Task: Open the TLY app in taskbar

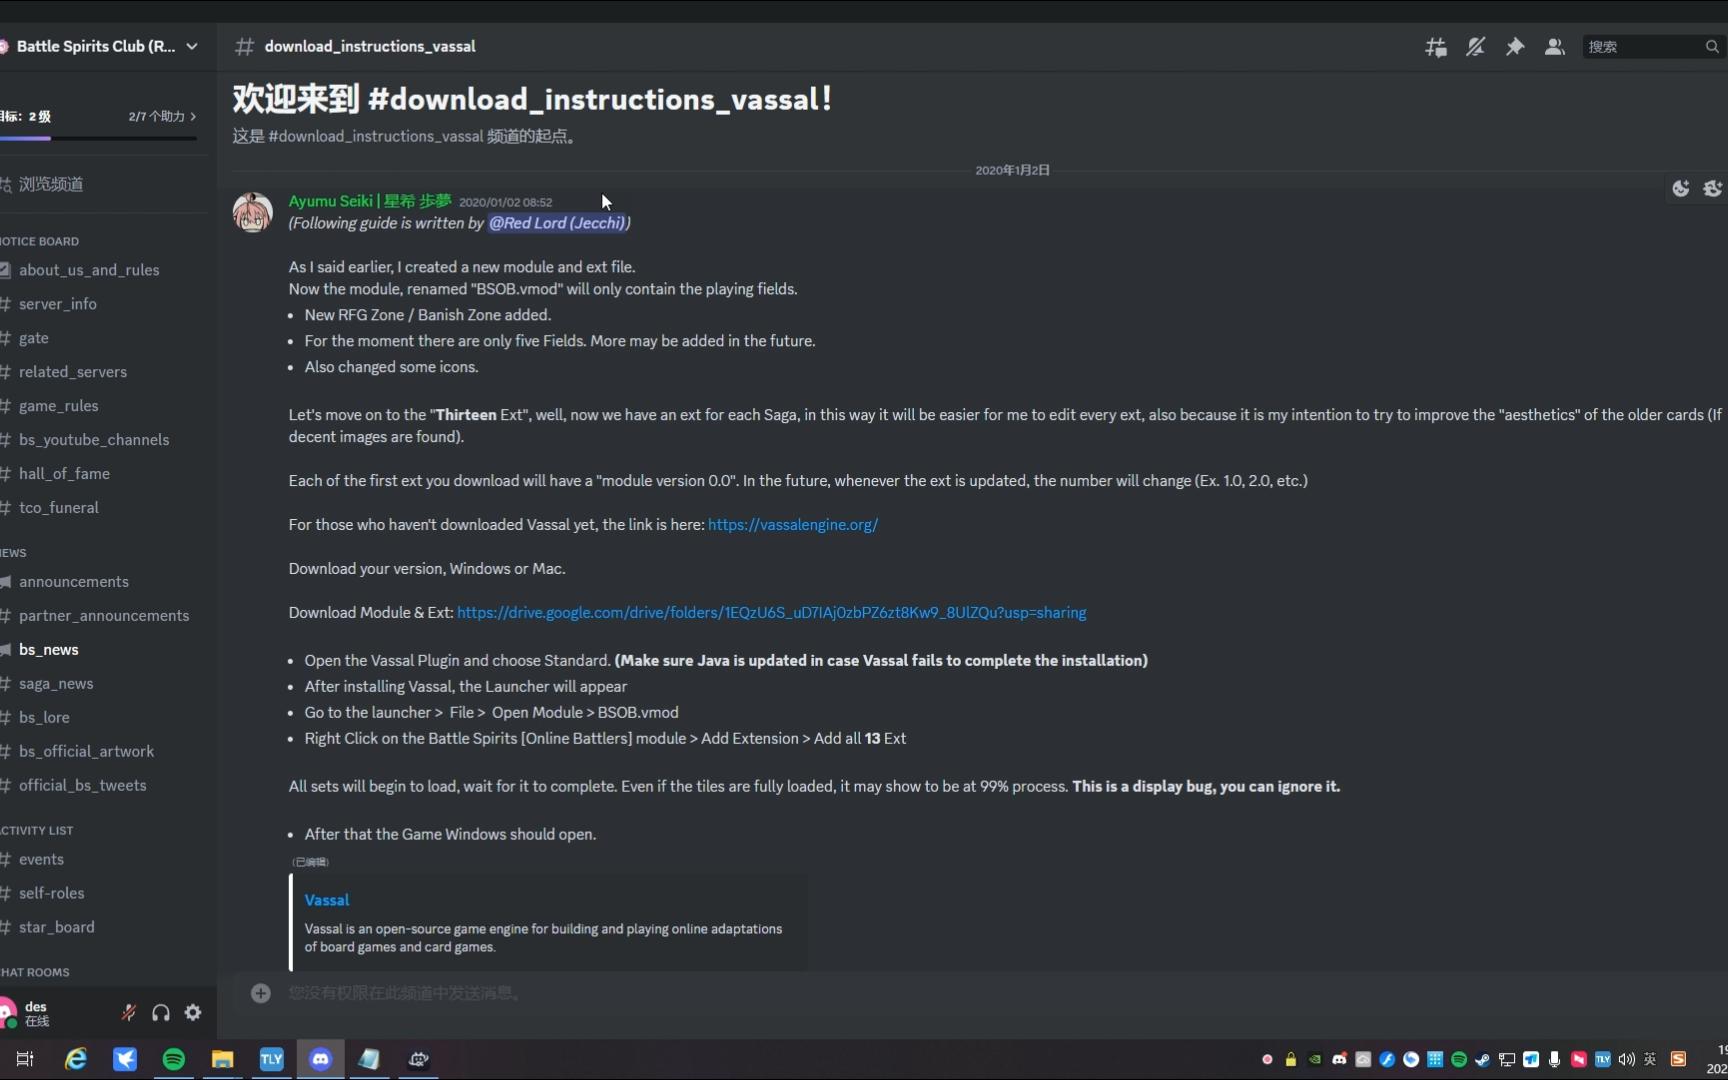Action: [x=272, y=1059]
